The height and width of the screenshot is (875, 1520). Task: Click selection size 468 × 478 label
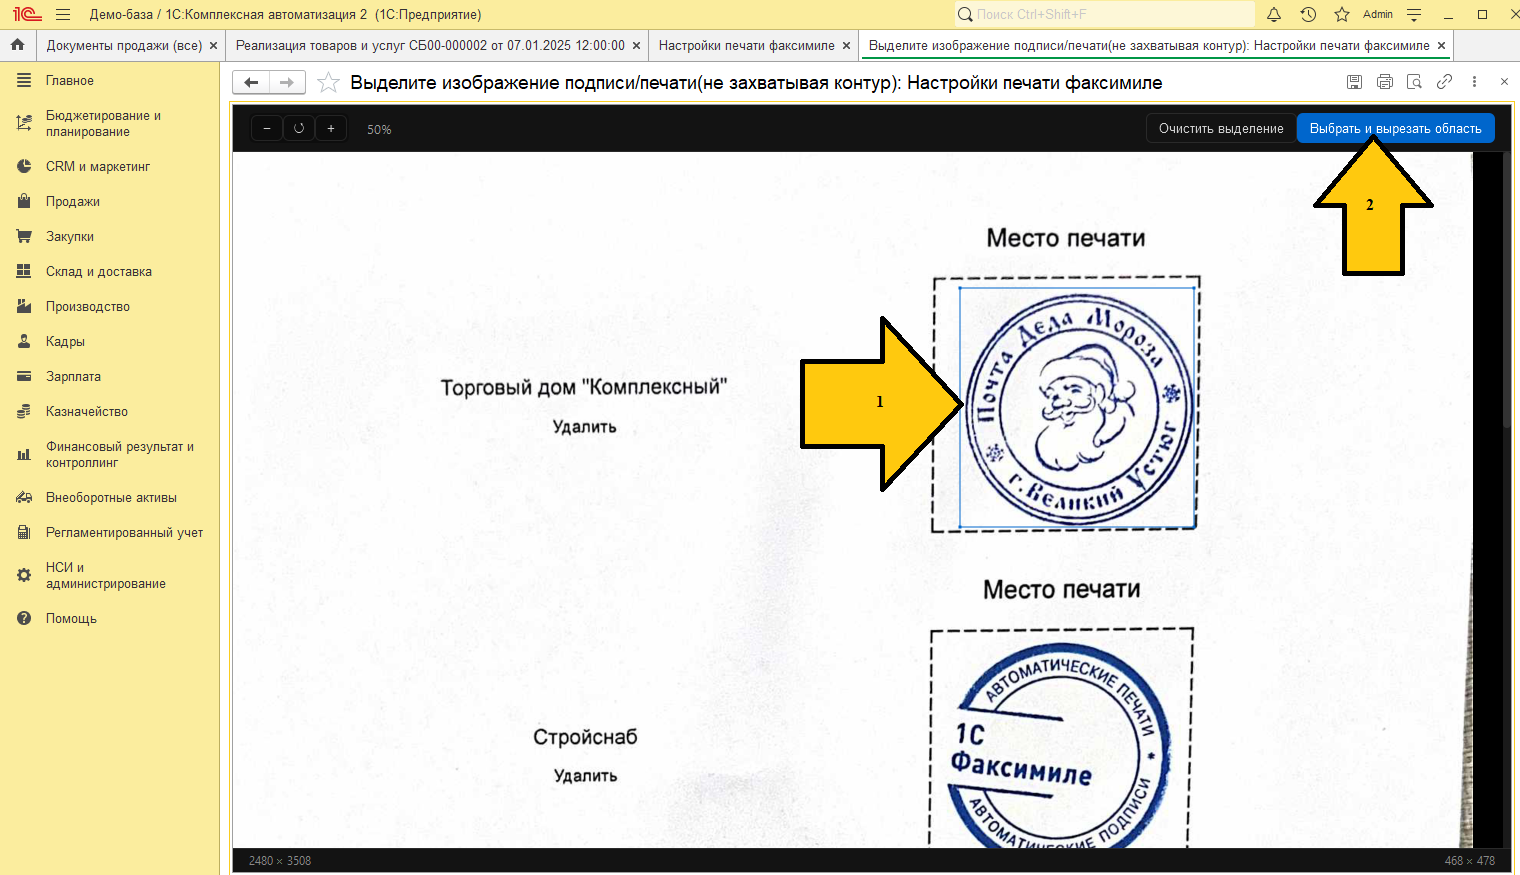(1470, 861)
